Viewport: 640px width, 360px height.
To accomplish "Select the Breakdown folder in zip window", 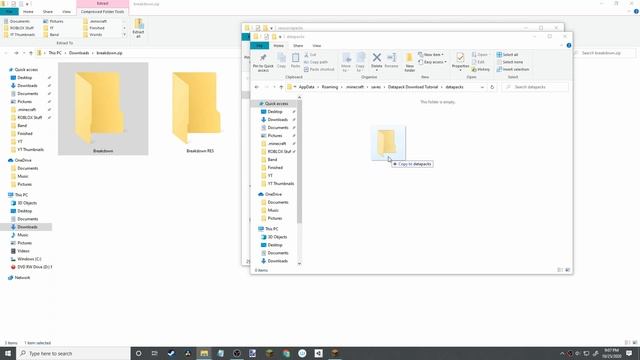I will (103, 109).
